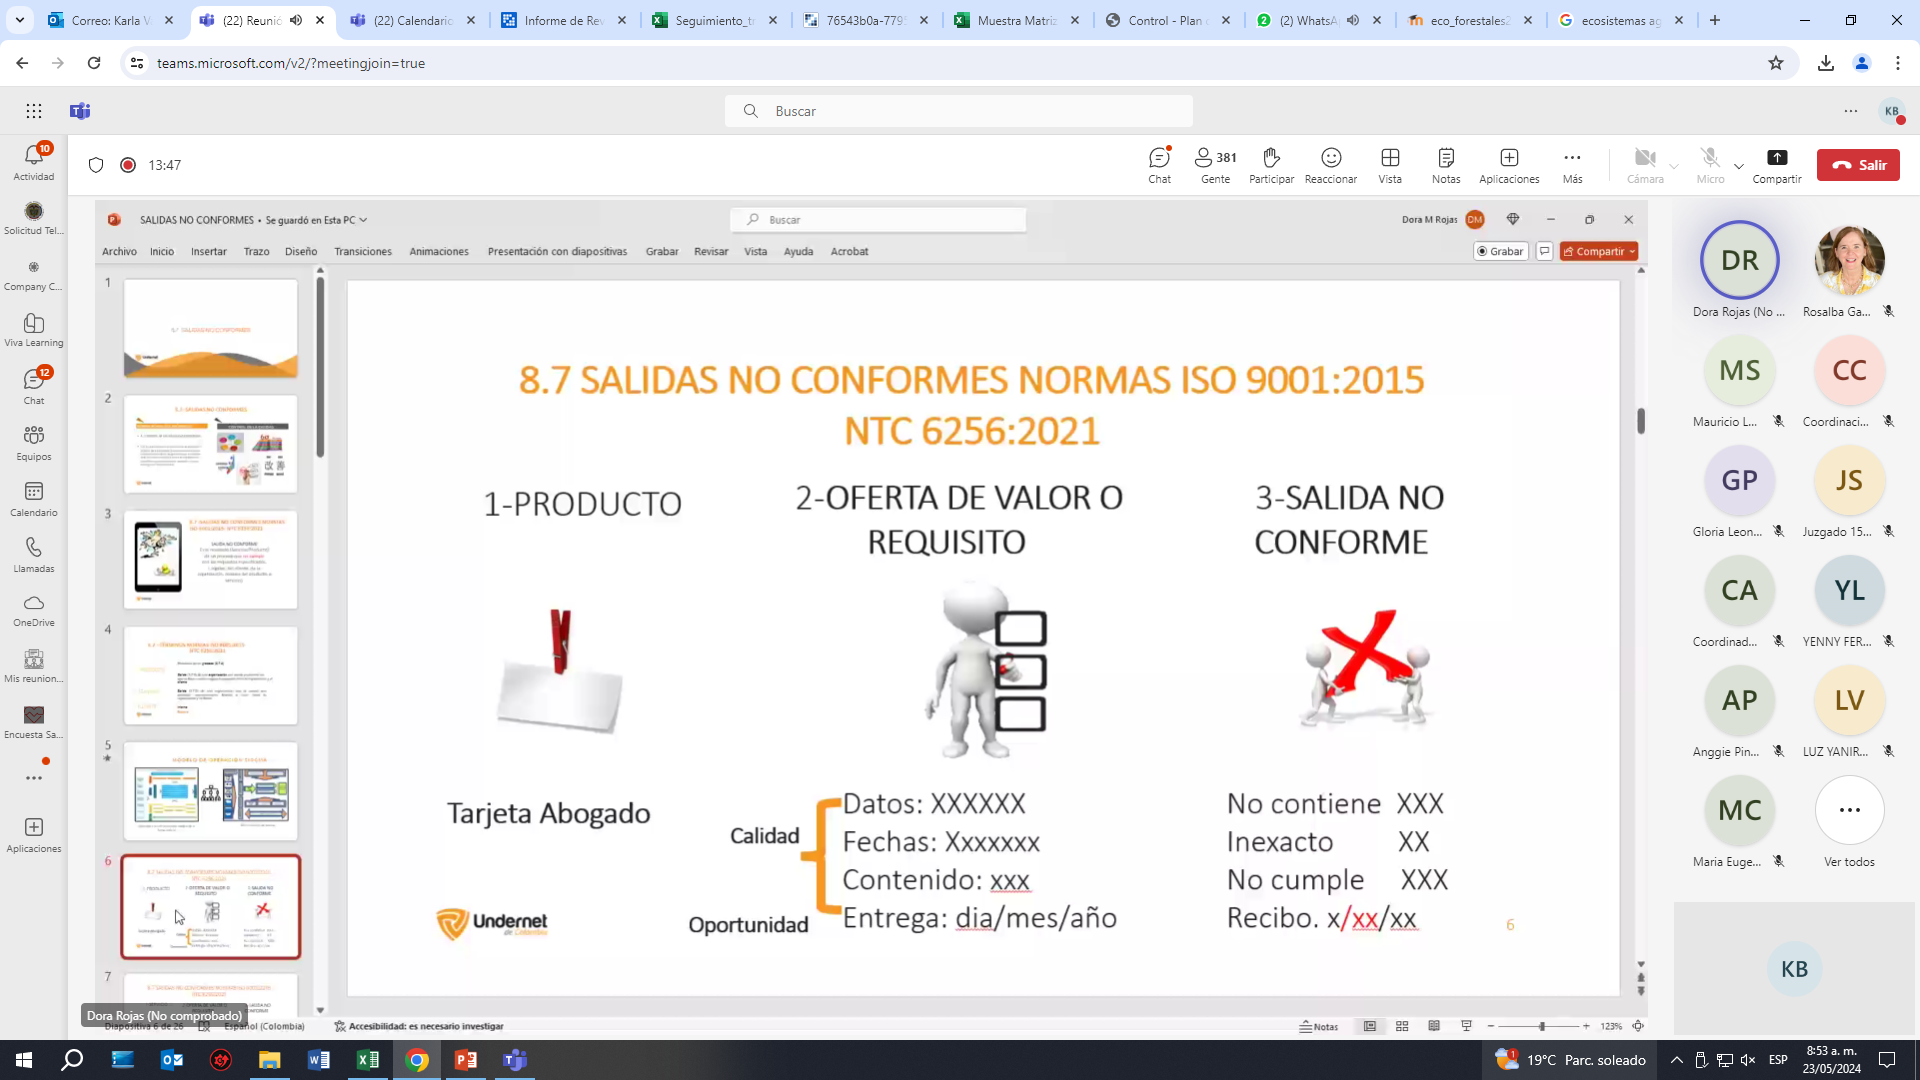Switch to Calendario browser tab
The image size is (1920, 1080).
tap(412, 20)
